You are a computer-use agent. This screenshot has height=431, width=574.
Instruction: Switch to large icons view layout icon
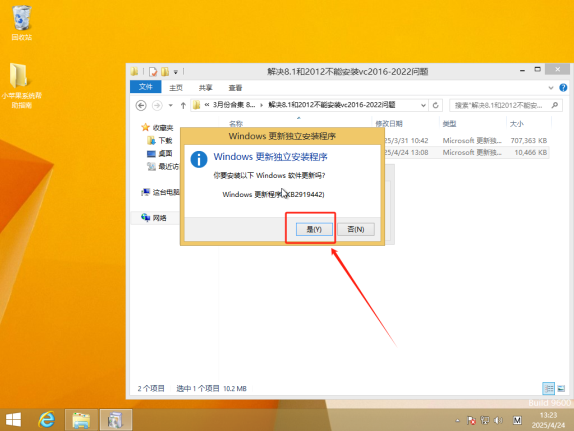pyautogui.click(x=561, y=388)
